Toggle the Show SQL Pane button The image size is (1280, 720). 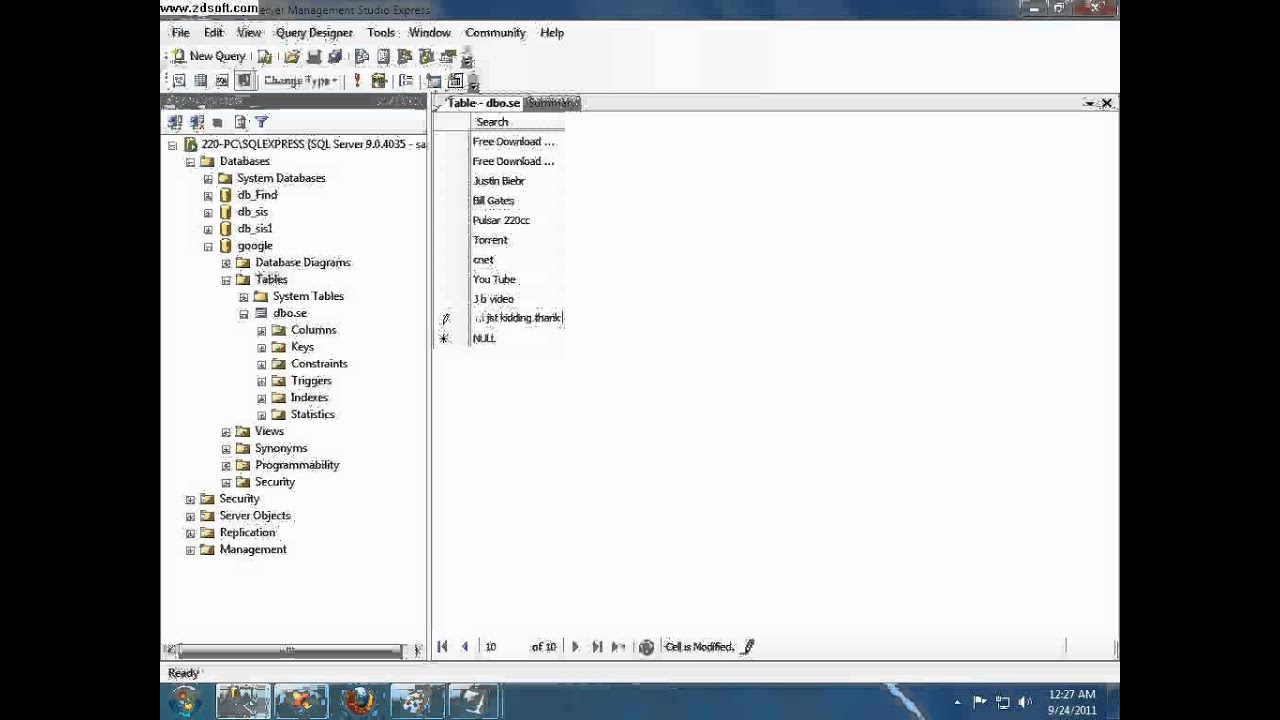(x=222, y=81)
